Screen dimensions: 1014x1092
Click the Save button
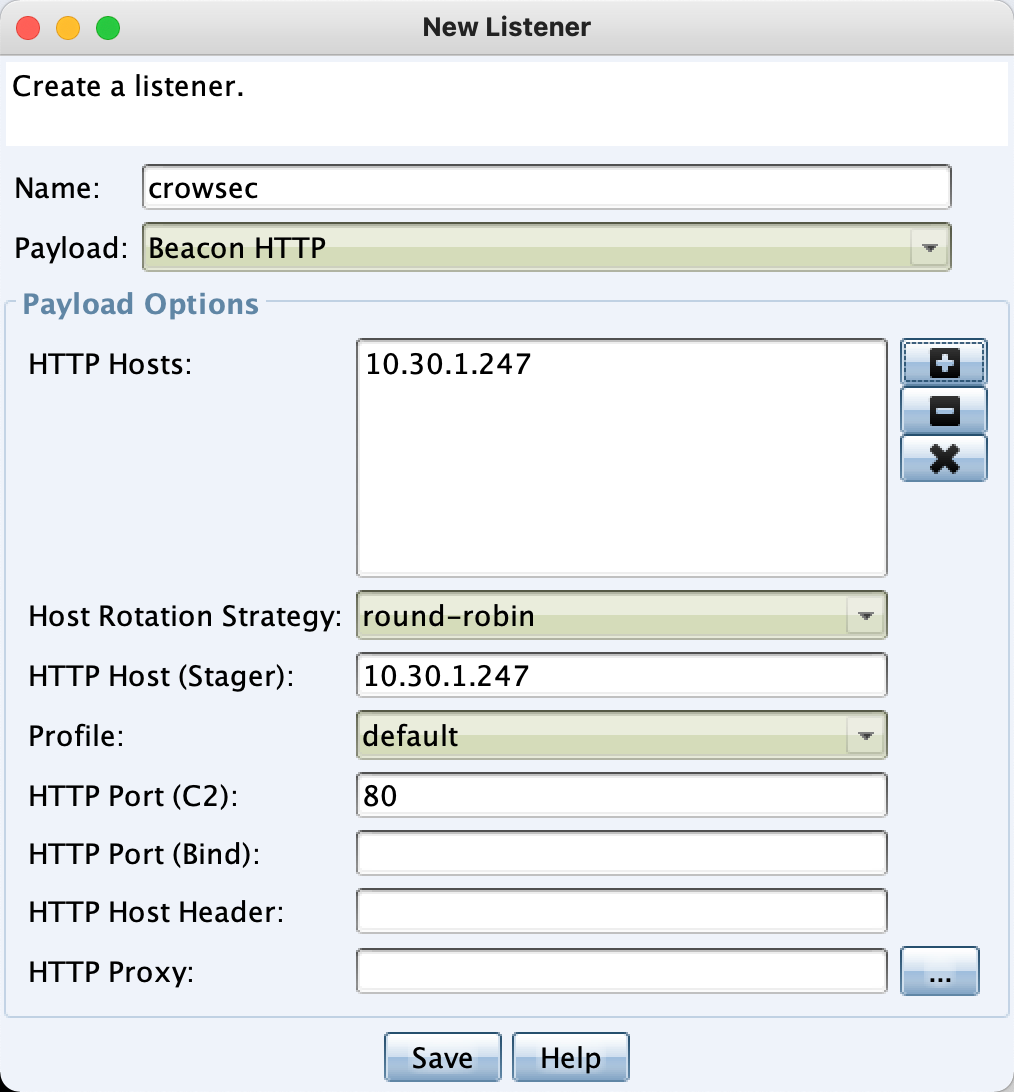point(442,1057)
